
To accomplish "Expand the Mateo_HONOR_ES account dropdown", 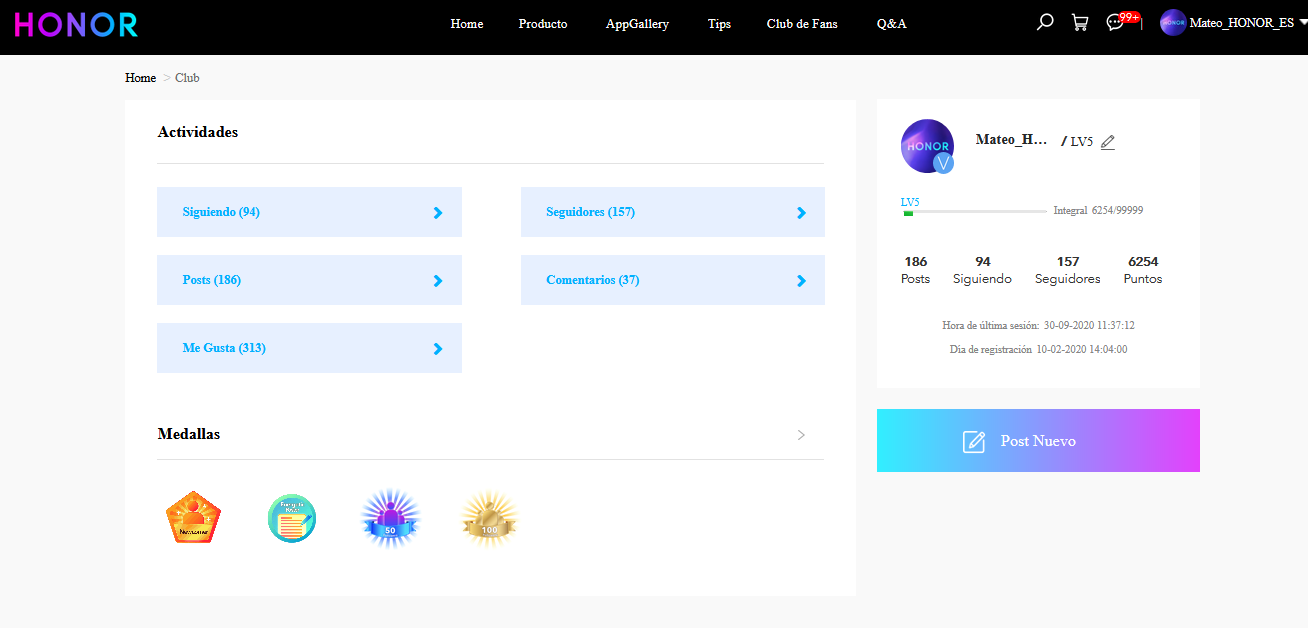I will [x=1232, y=23].
